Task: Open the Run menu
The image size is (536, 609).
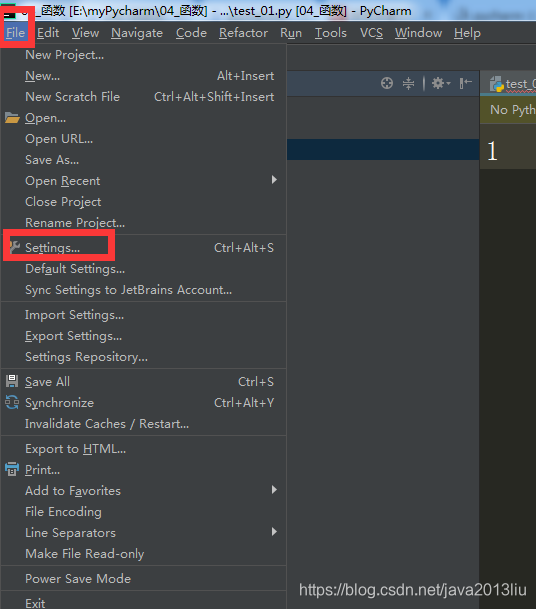Action: pyautogui.click(x=291, y=33)
